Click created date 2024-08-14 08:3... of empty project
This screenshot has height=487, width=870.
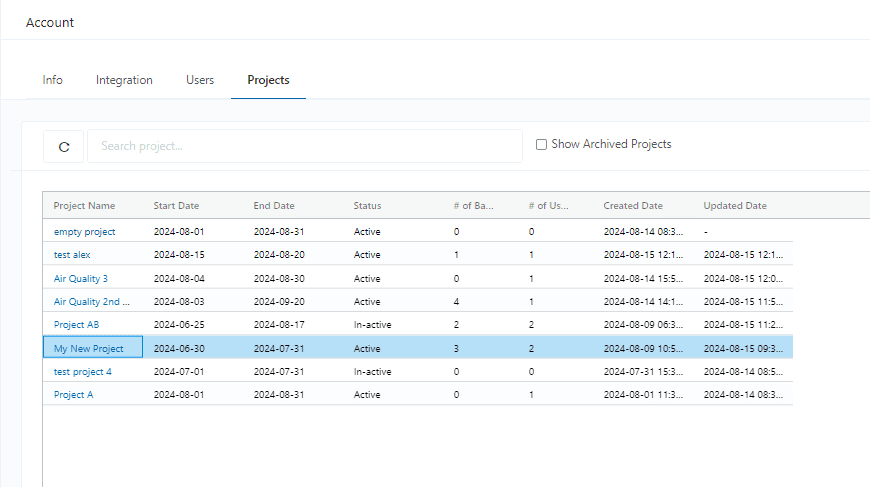point(644,232)
